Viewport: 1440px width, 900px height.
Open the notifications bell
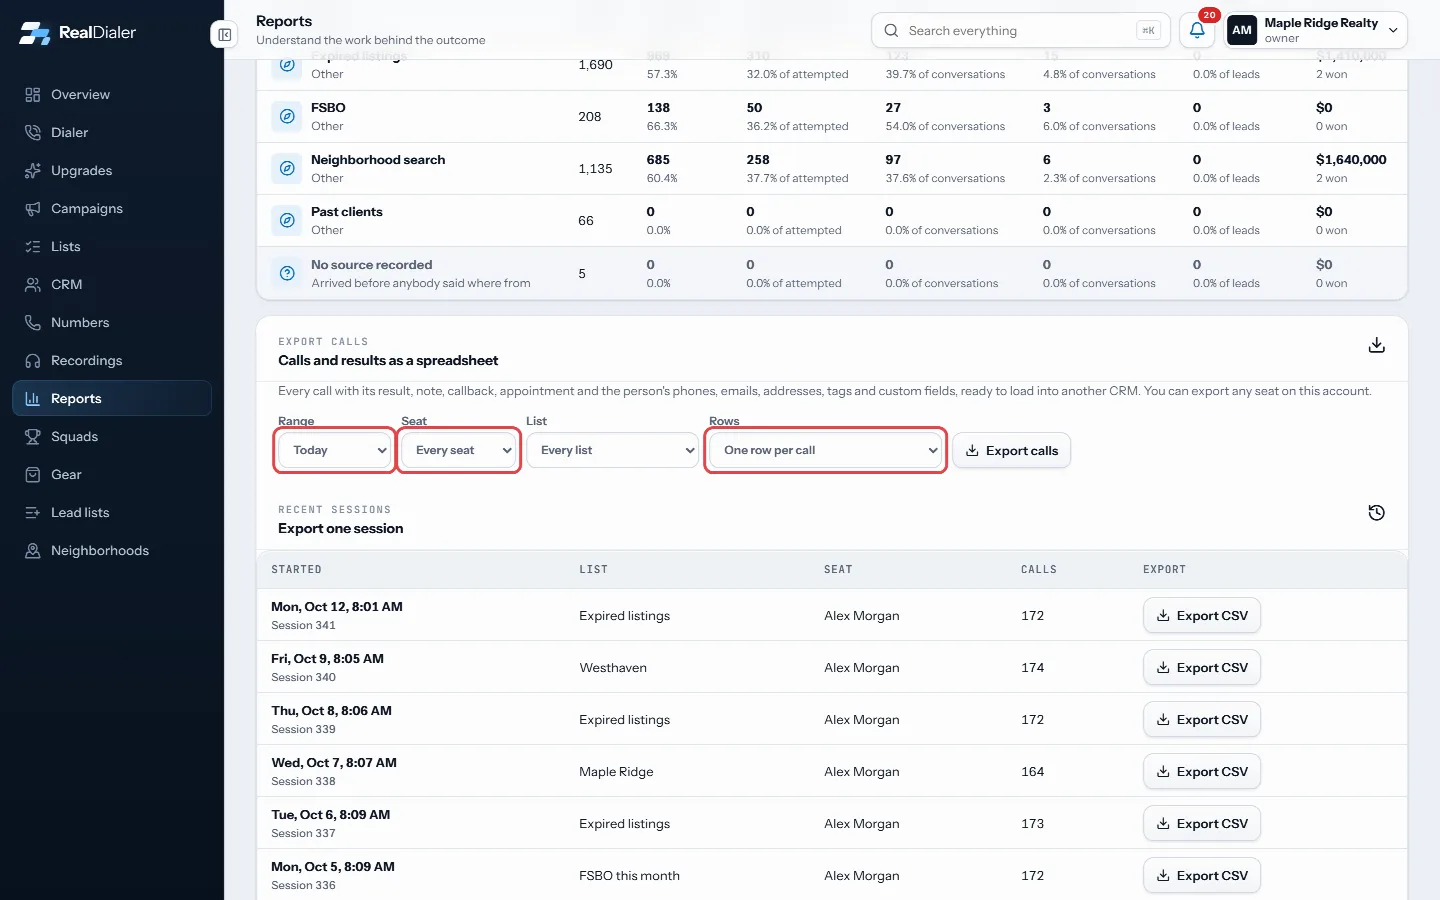1197,30
